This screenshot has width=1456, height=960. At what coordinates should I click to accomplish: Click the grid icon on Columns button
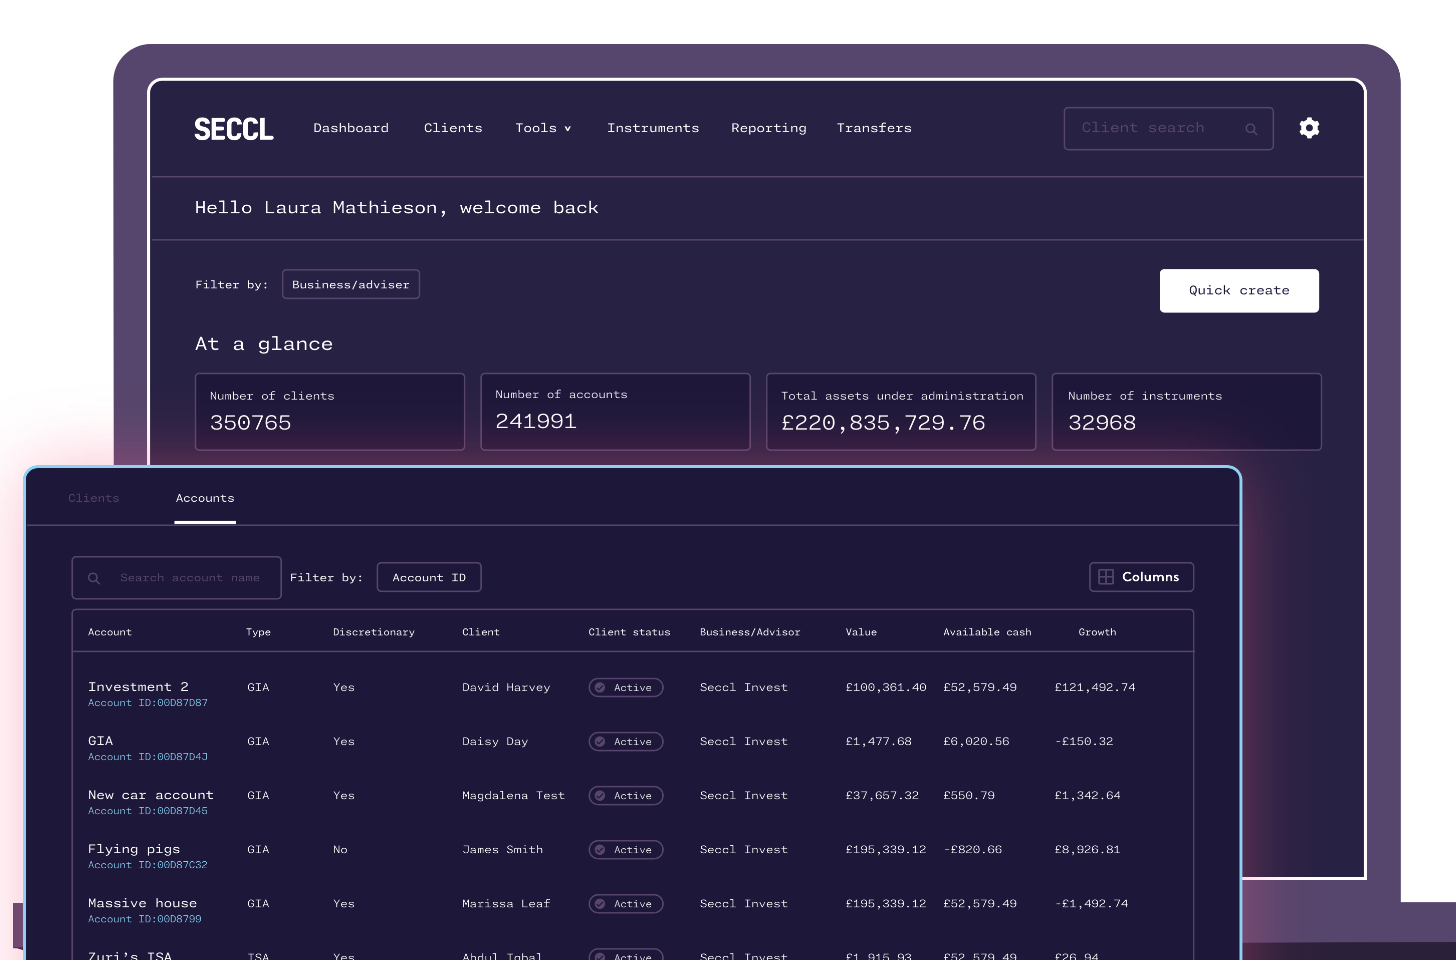point(1106,577)
